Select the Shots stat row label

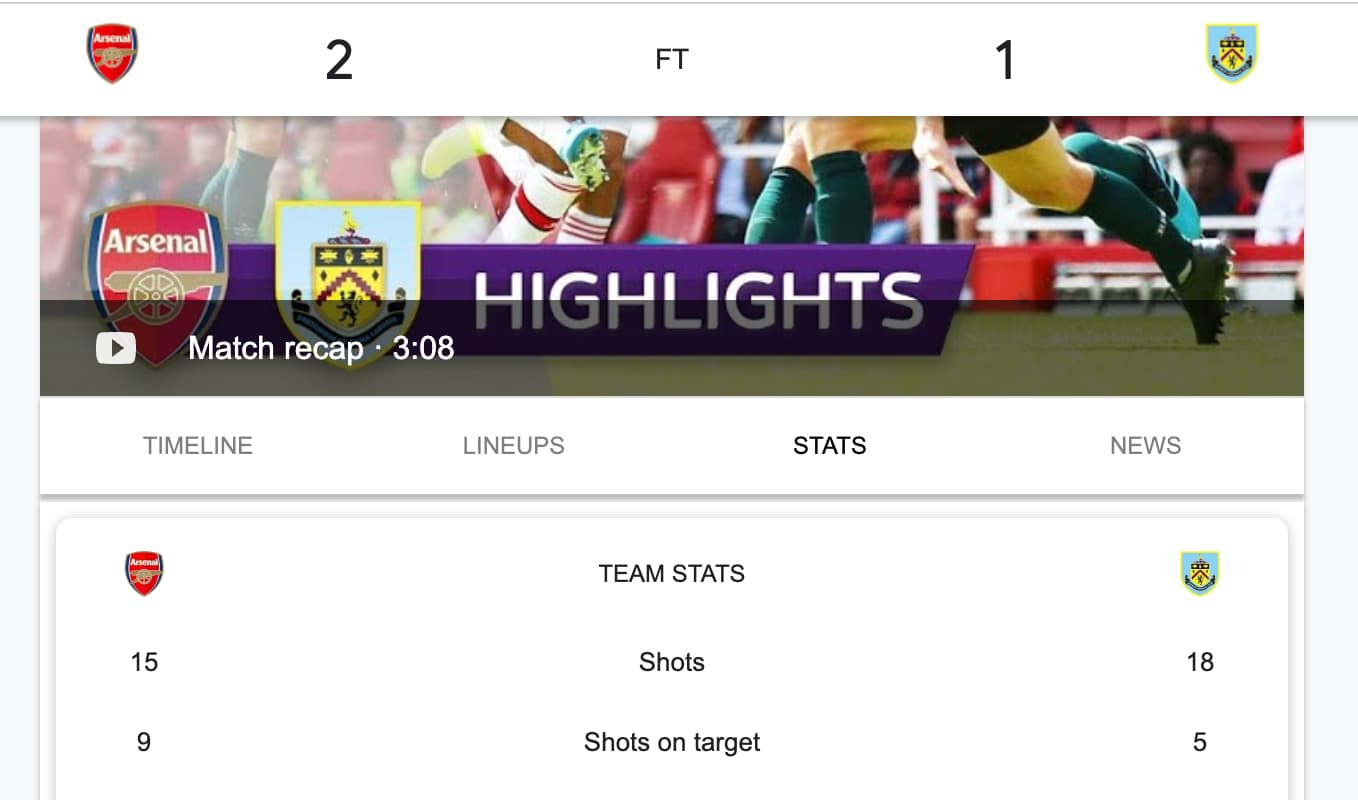tap(672, 662)
